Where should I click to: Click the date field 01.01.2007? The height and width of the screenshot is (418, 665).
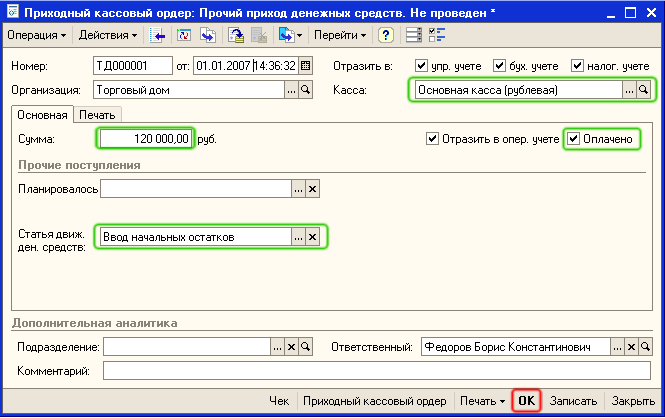click(246, 66)
